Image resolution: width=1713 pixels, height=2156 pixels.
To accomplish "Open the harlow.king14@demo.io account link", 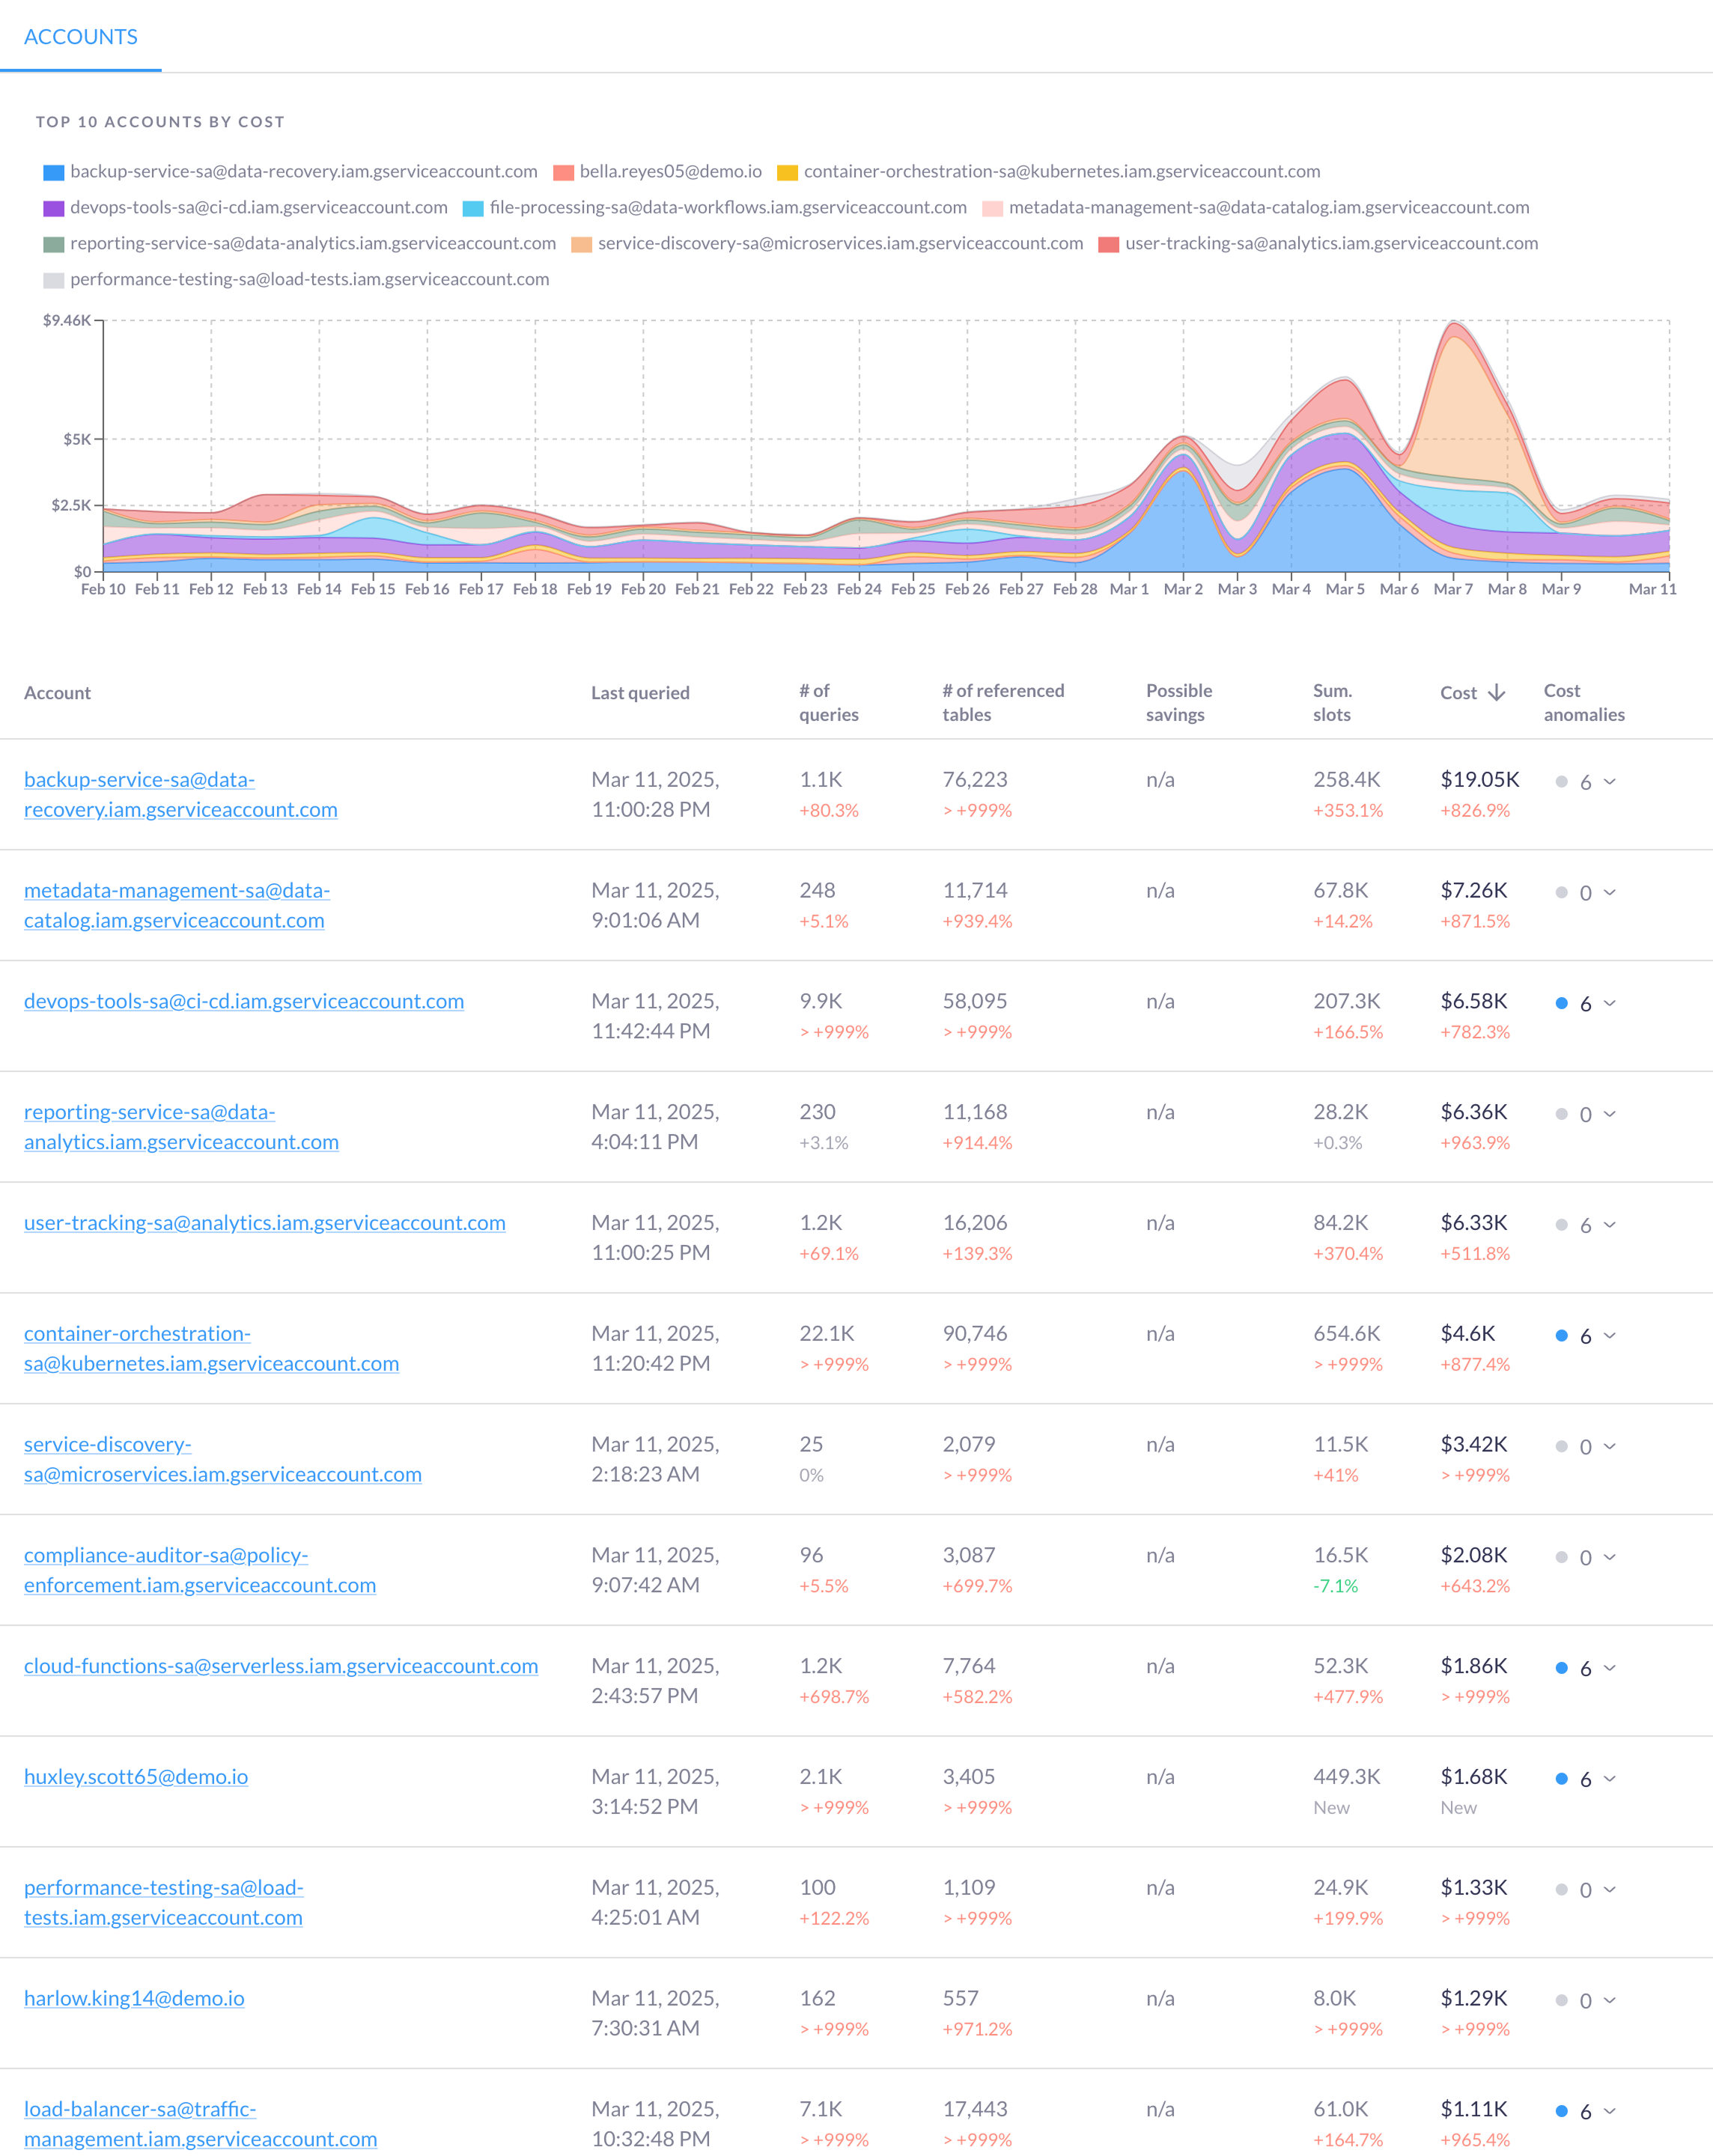I will (134, 1998).
